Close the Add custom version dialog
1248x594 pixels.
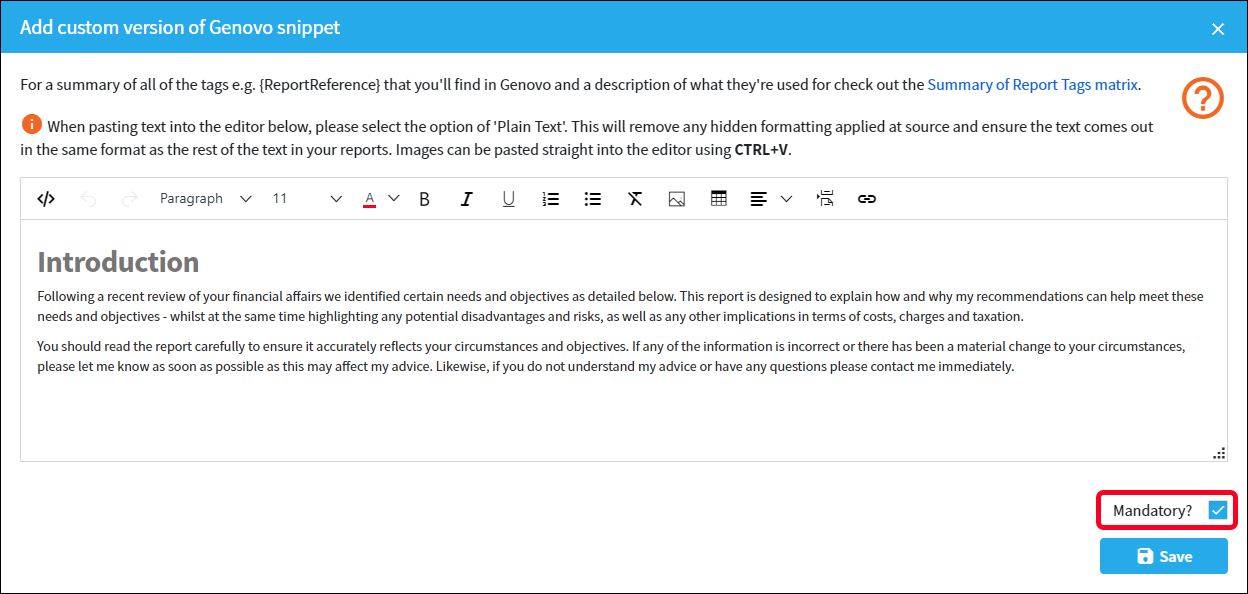click(1218, 29)
